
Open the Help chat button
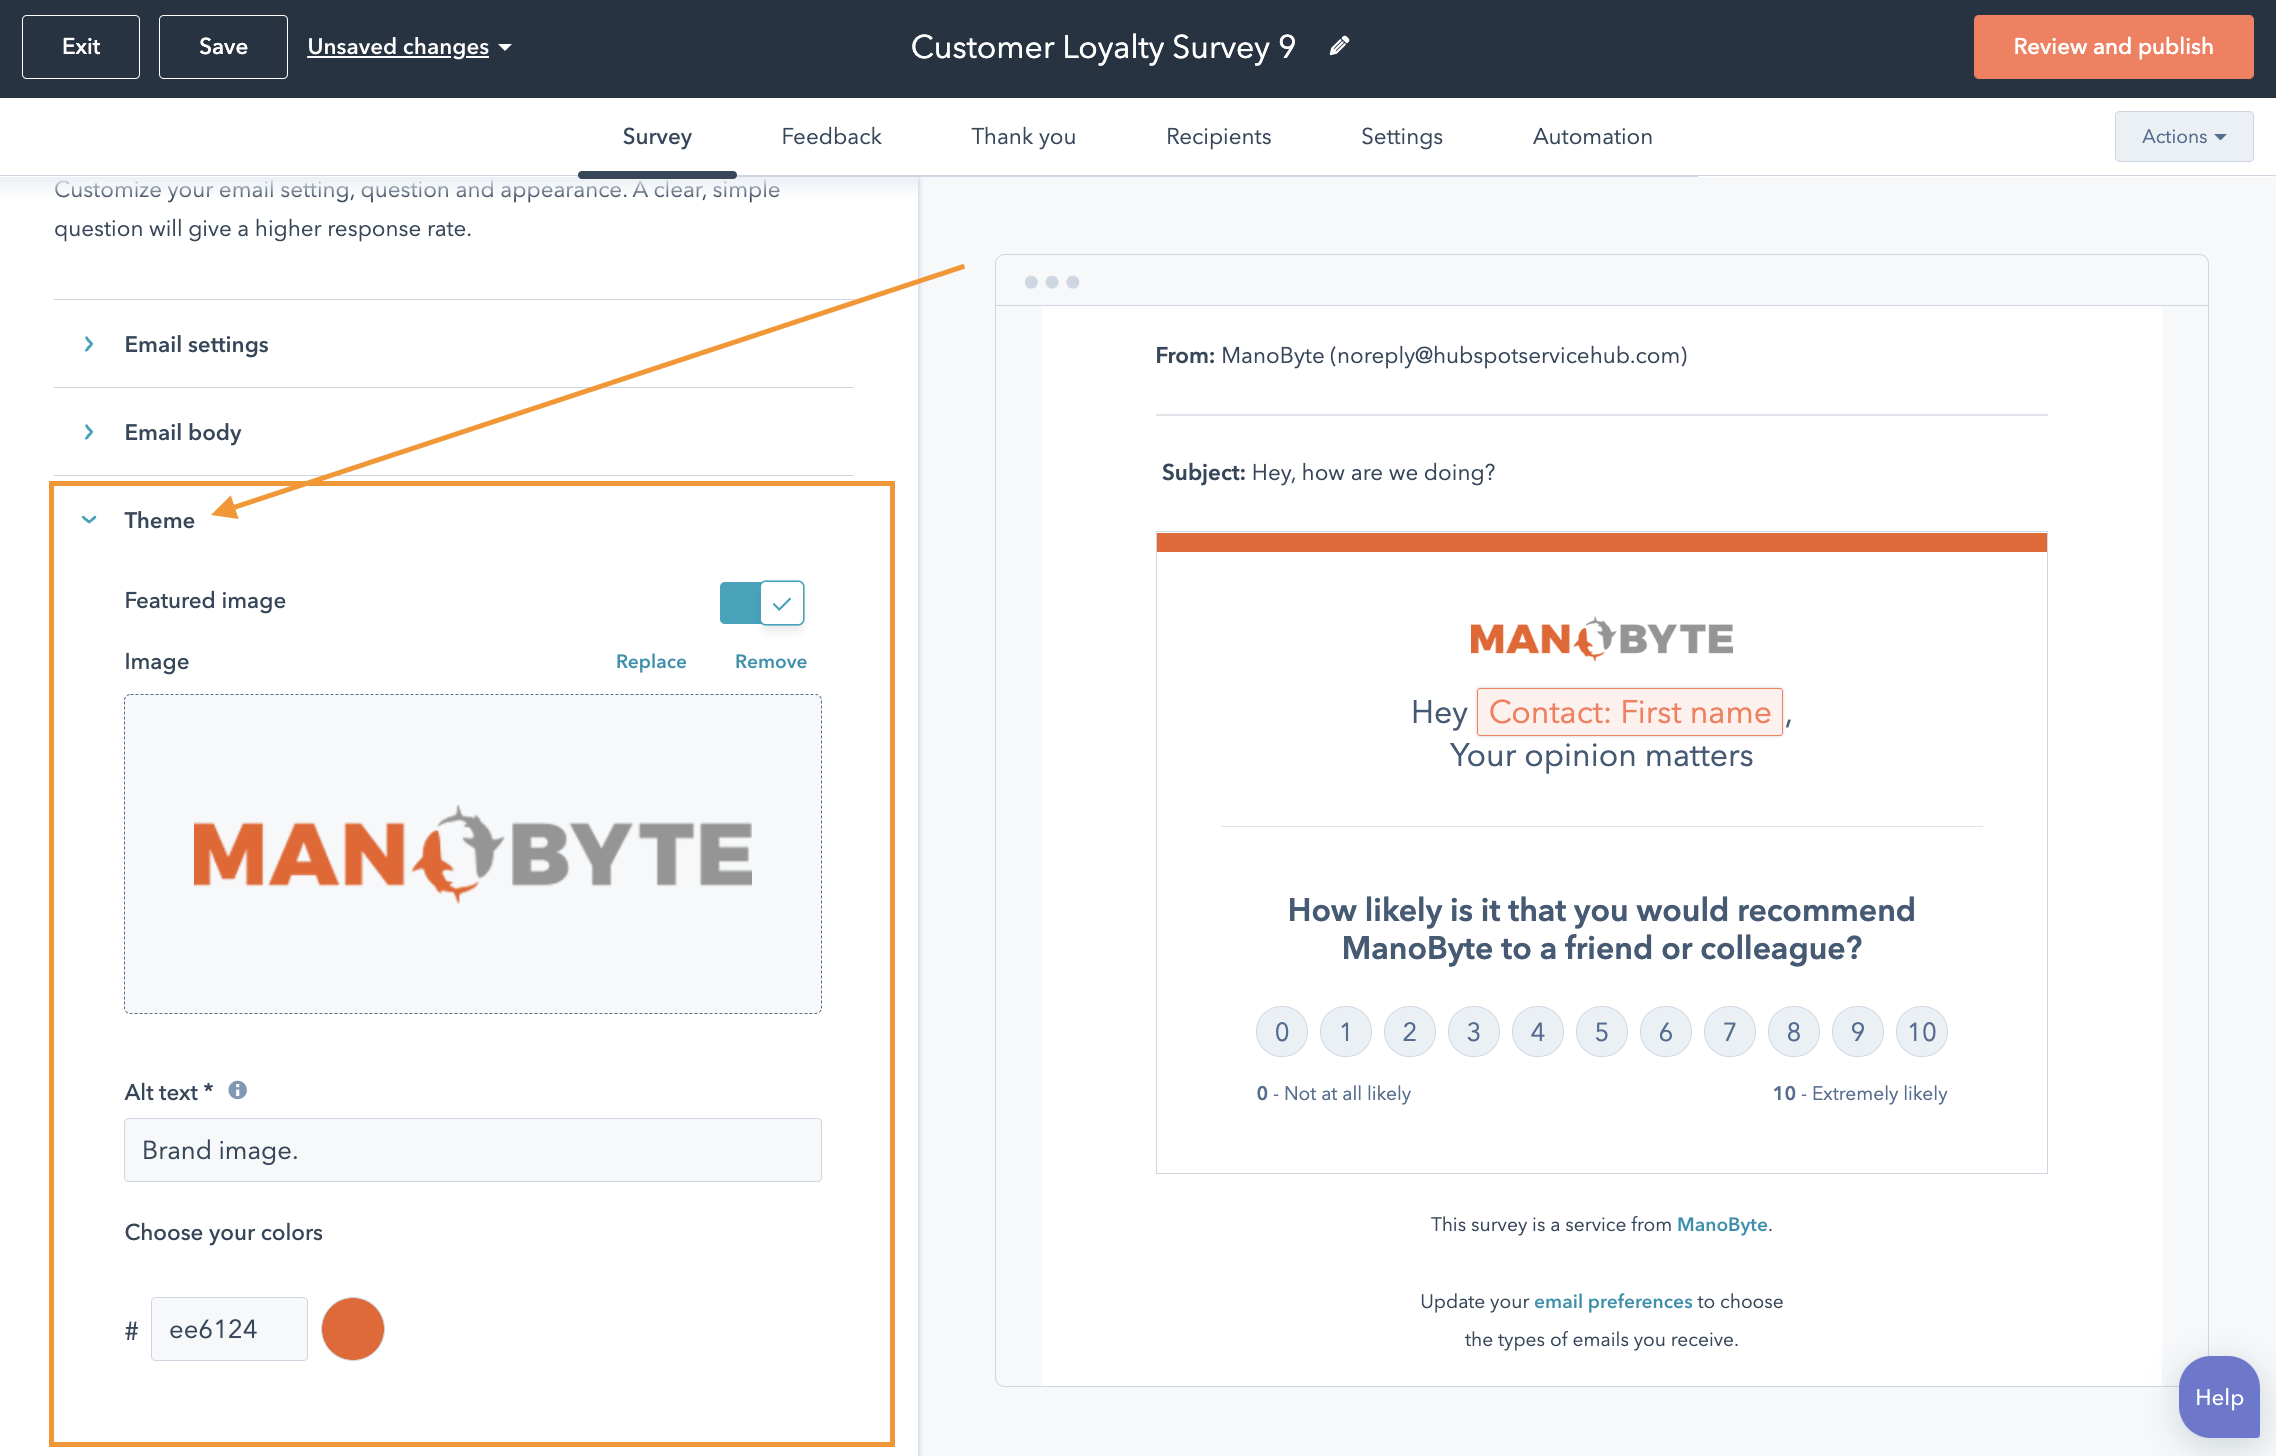click(x=2219, y=1397)
